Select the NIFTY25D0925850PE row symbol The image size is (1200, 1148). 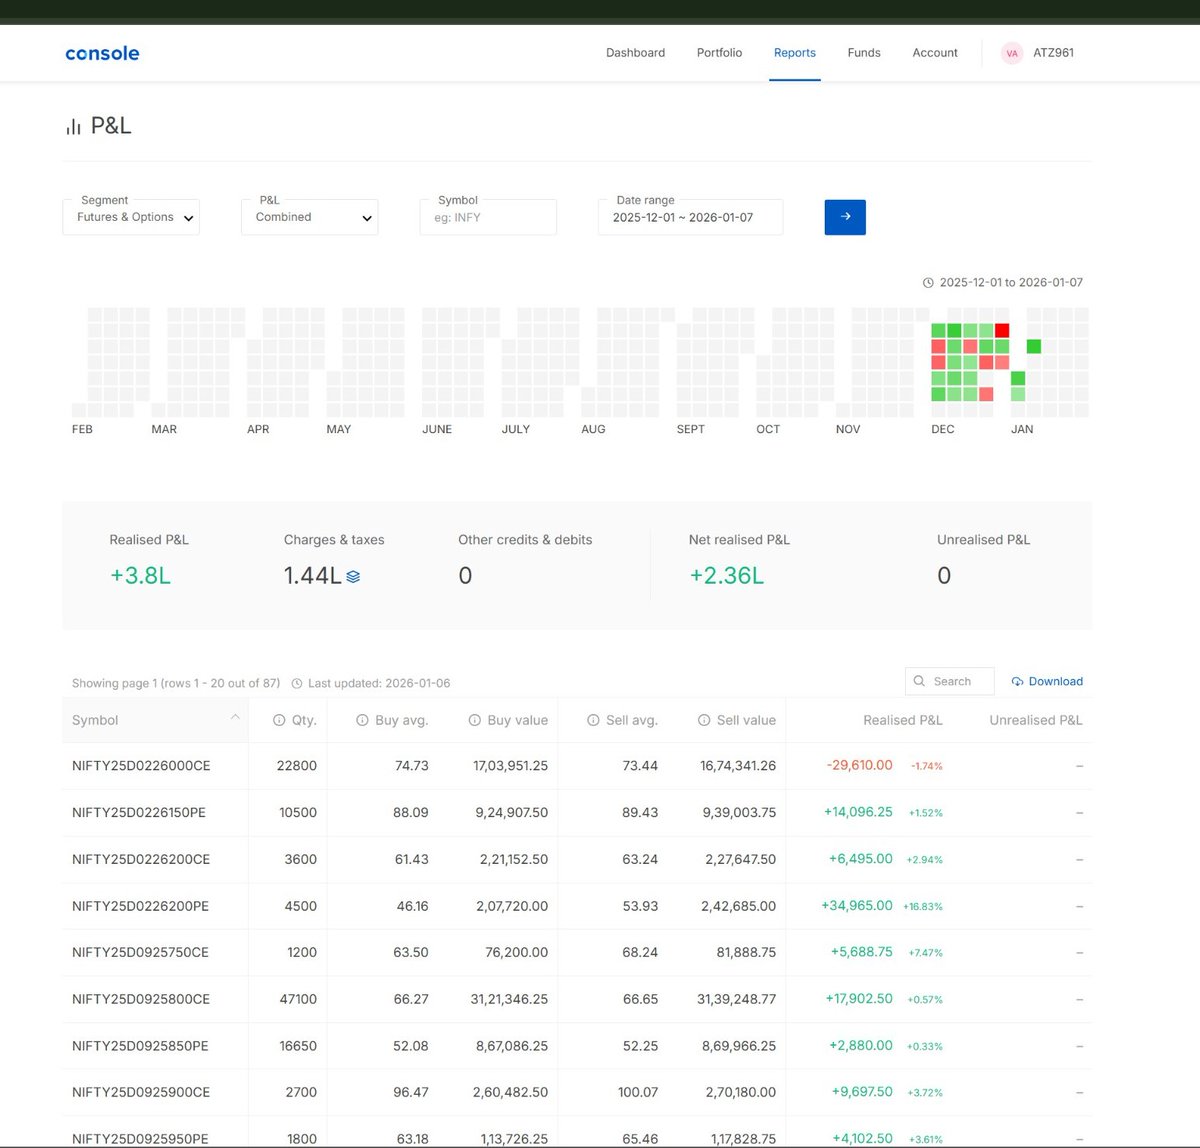[140, 1046]
